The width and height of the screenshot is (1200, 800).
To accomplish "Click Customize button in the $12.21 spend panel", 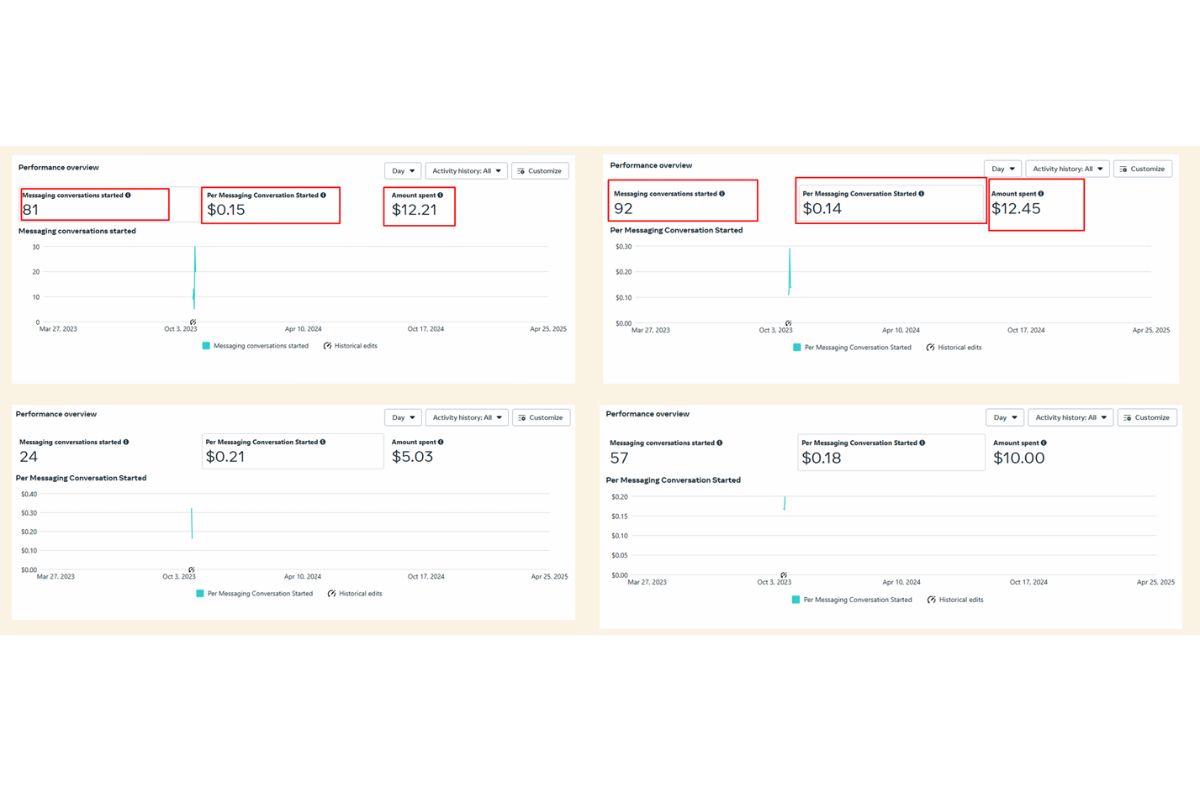I will 540,171.
